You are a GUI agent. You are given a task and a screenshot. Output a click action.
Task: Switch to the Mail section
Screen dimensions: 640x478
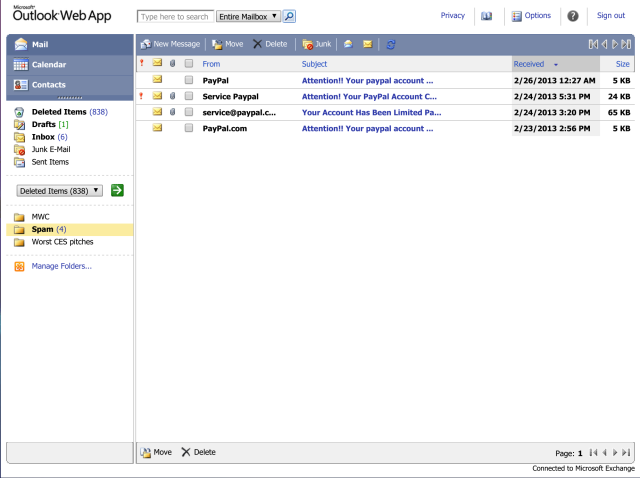pyautogui.click(x=70, y=44)
